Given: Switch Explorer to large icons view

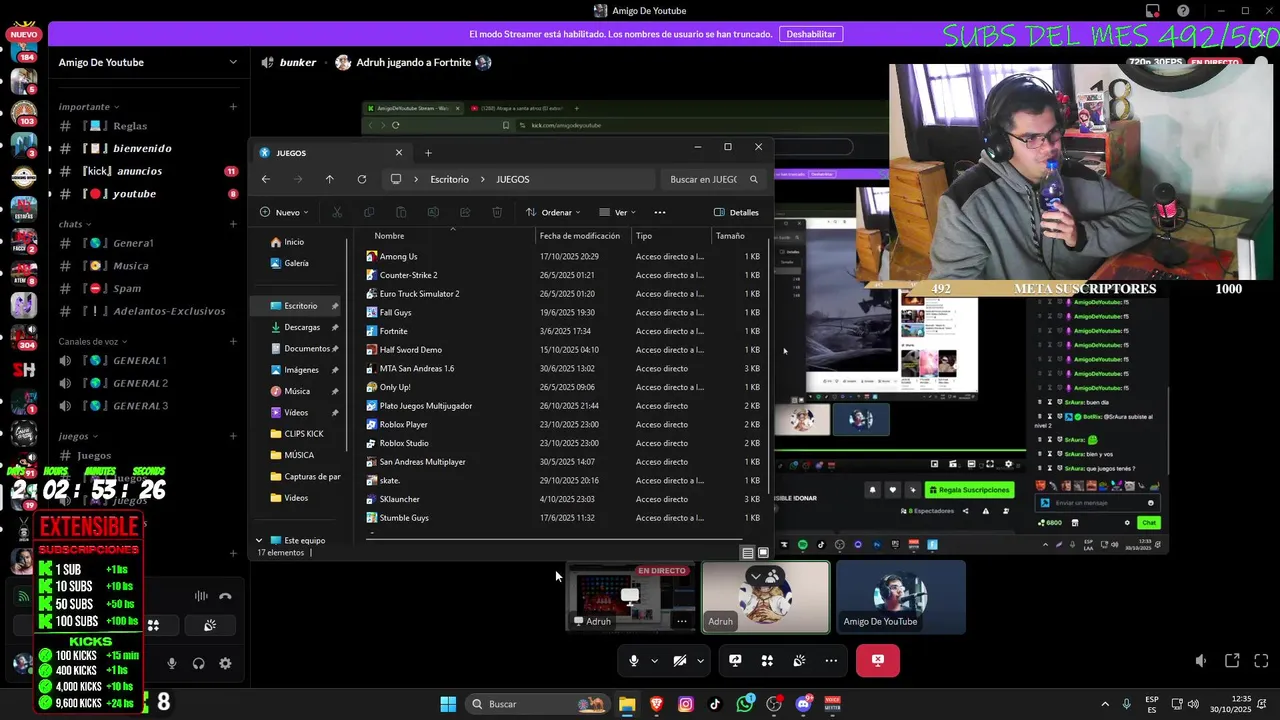Looking at the screenshot, I should coord(763,552).
